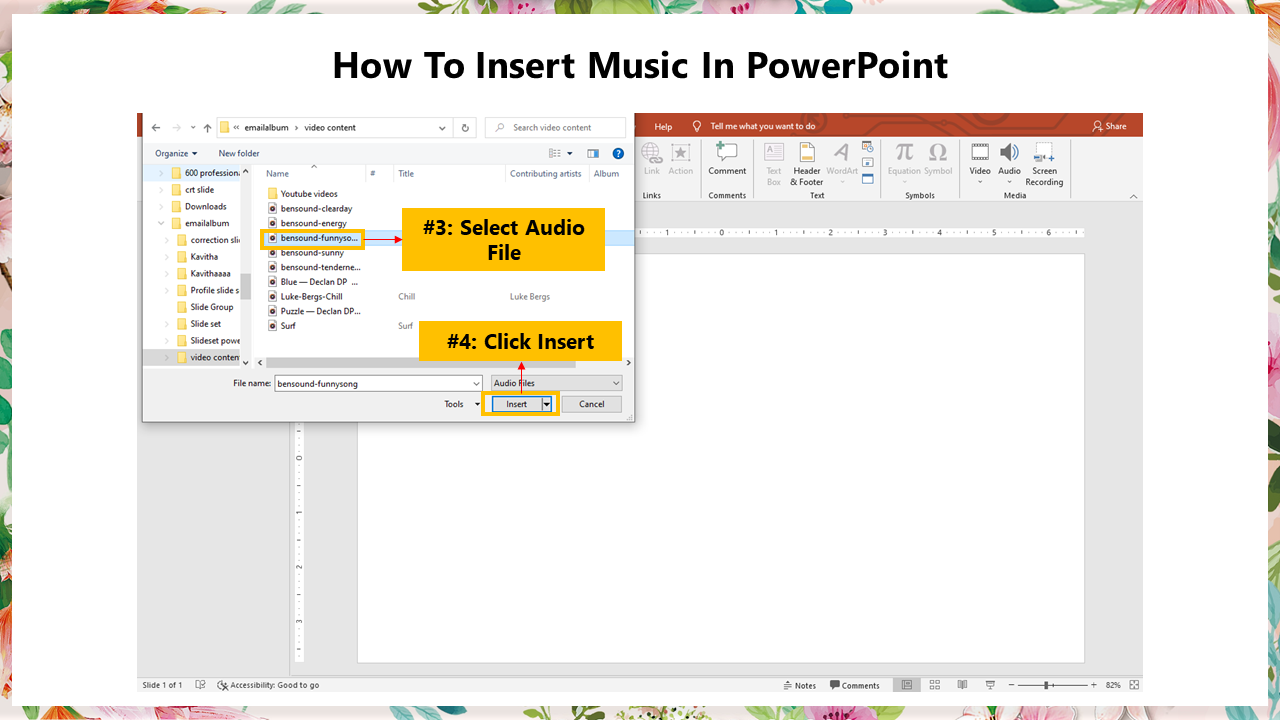Open the address path history dropdown
1280x720 pixels.
click(x=443, y=128)
